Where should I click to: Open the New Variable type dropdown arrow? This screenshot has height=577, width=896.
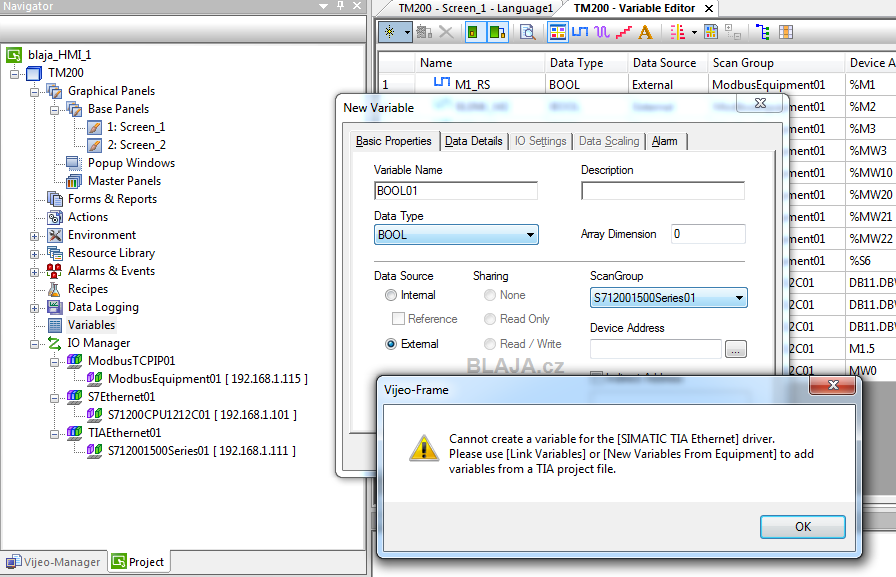407,33
